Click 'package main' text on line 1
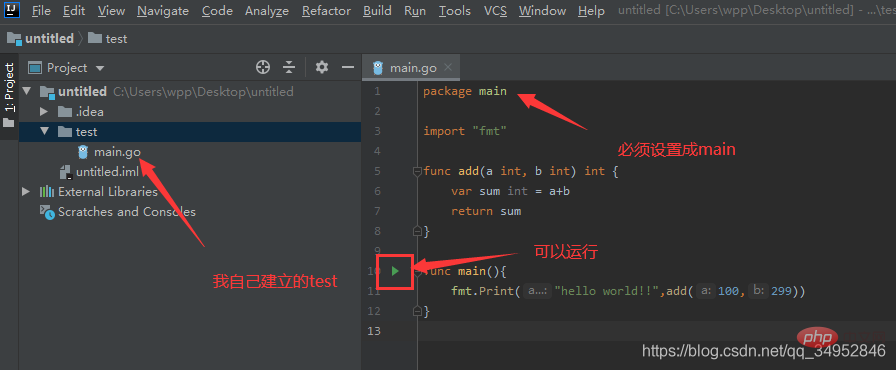Viewport: 896px width, 370px height. (x=465, y=91)
